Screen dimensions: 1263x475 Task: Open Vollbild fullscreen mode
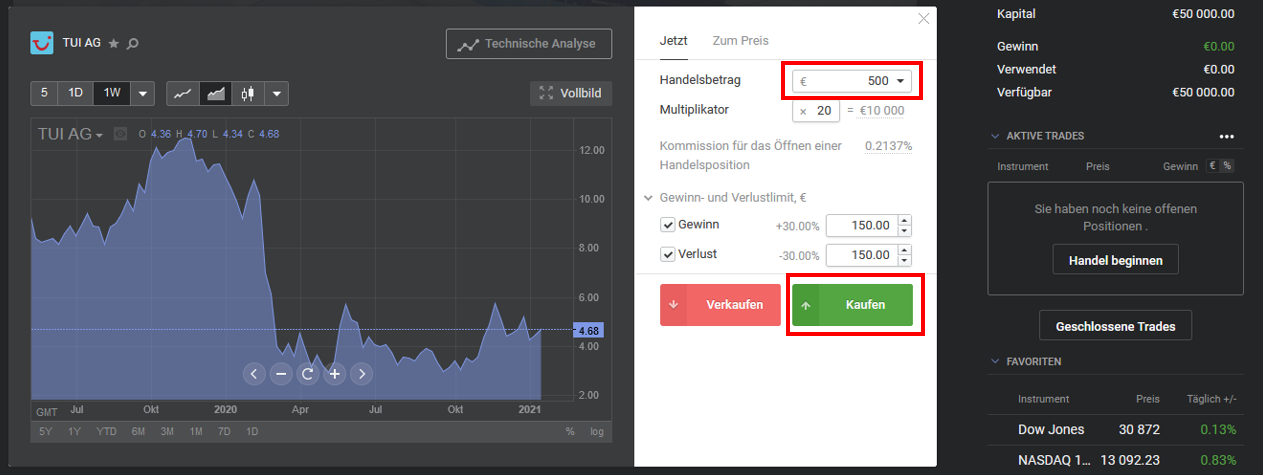pos(571,93)
